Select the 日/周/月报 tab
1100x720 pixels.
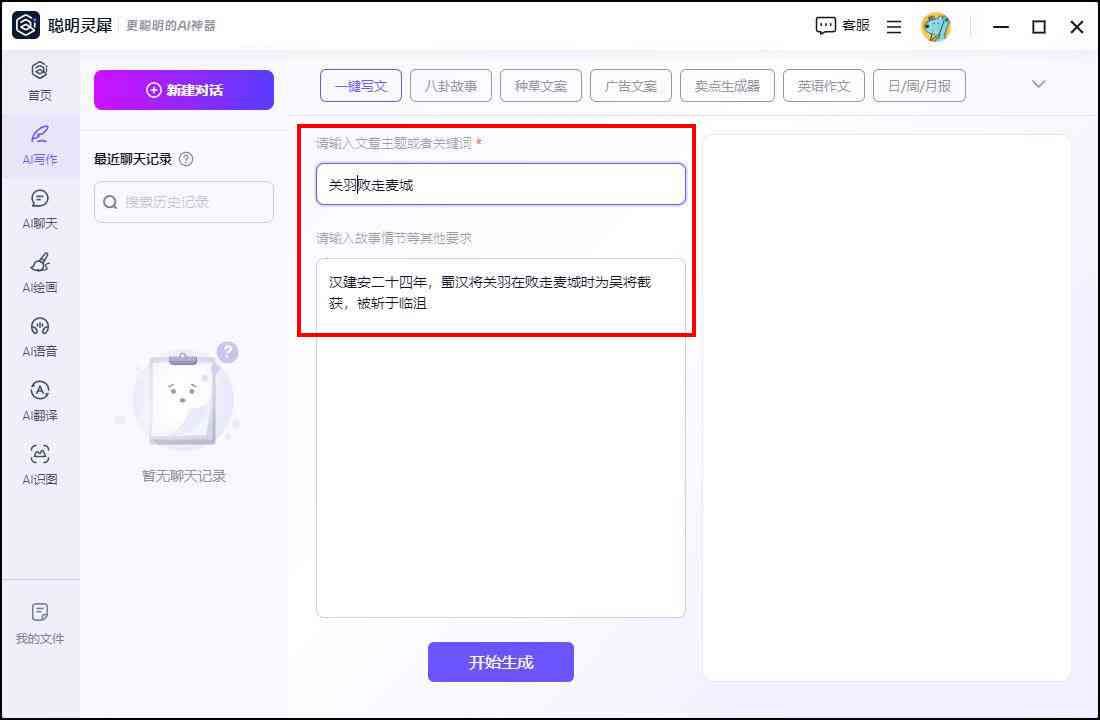[x=919, y=86]
